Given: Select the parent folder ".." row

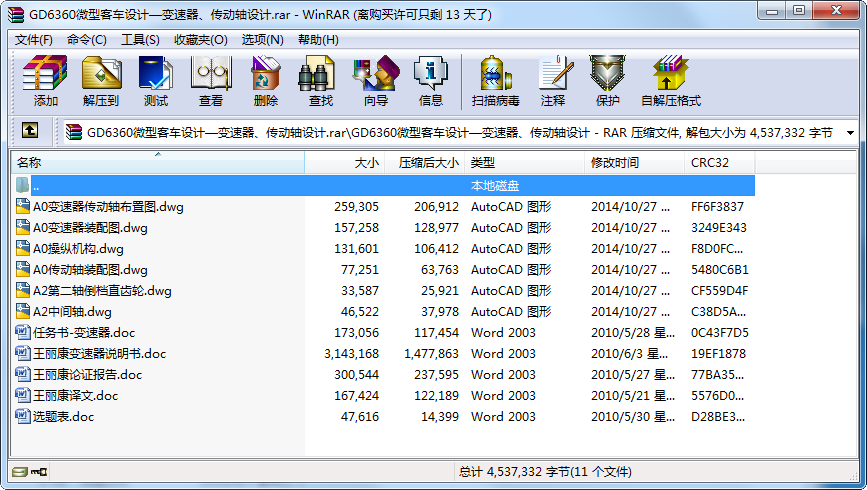Looking at the screenshot, I should point(36,186).
